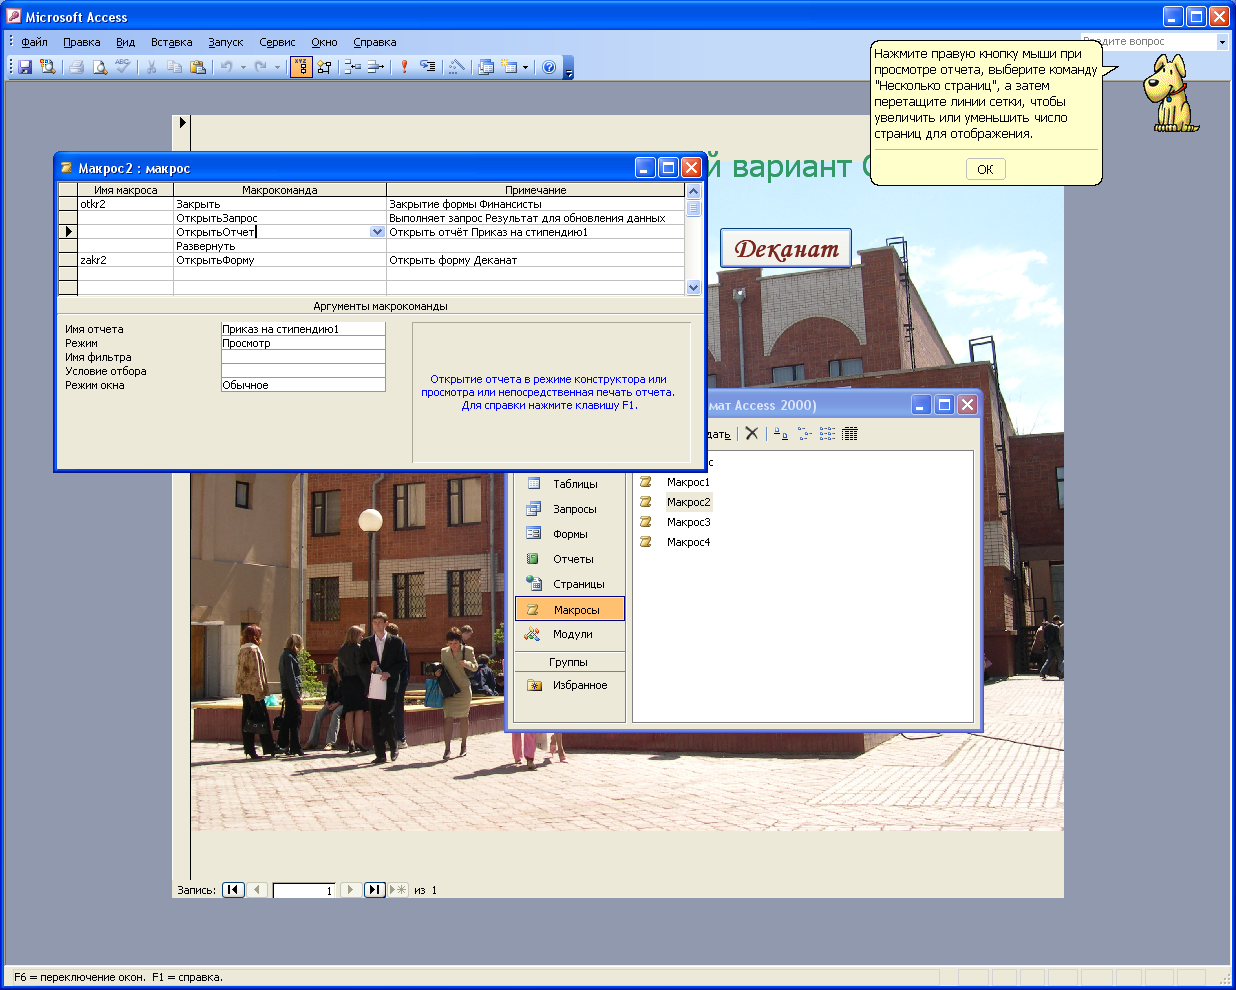The width and height of the screenshot is (1236, 990).
Task: Select the ОткрытьЗапрос action cell
Action: (279, 218)
